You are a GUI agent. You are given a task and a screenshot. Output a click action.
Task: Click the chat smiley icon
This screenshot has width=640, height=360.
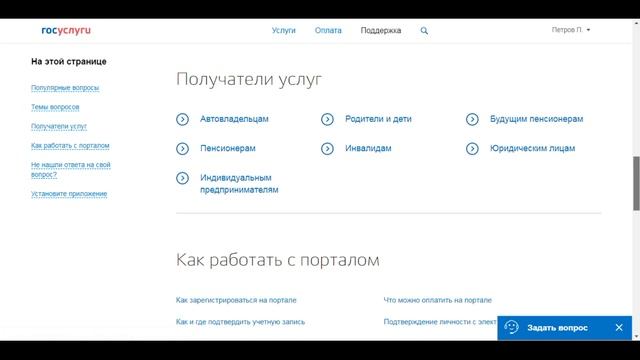point(511,327)
